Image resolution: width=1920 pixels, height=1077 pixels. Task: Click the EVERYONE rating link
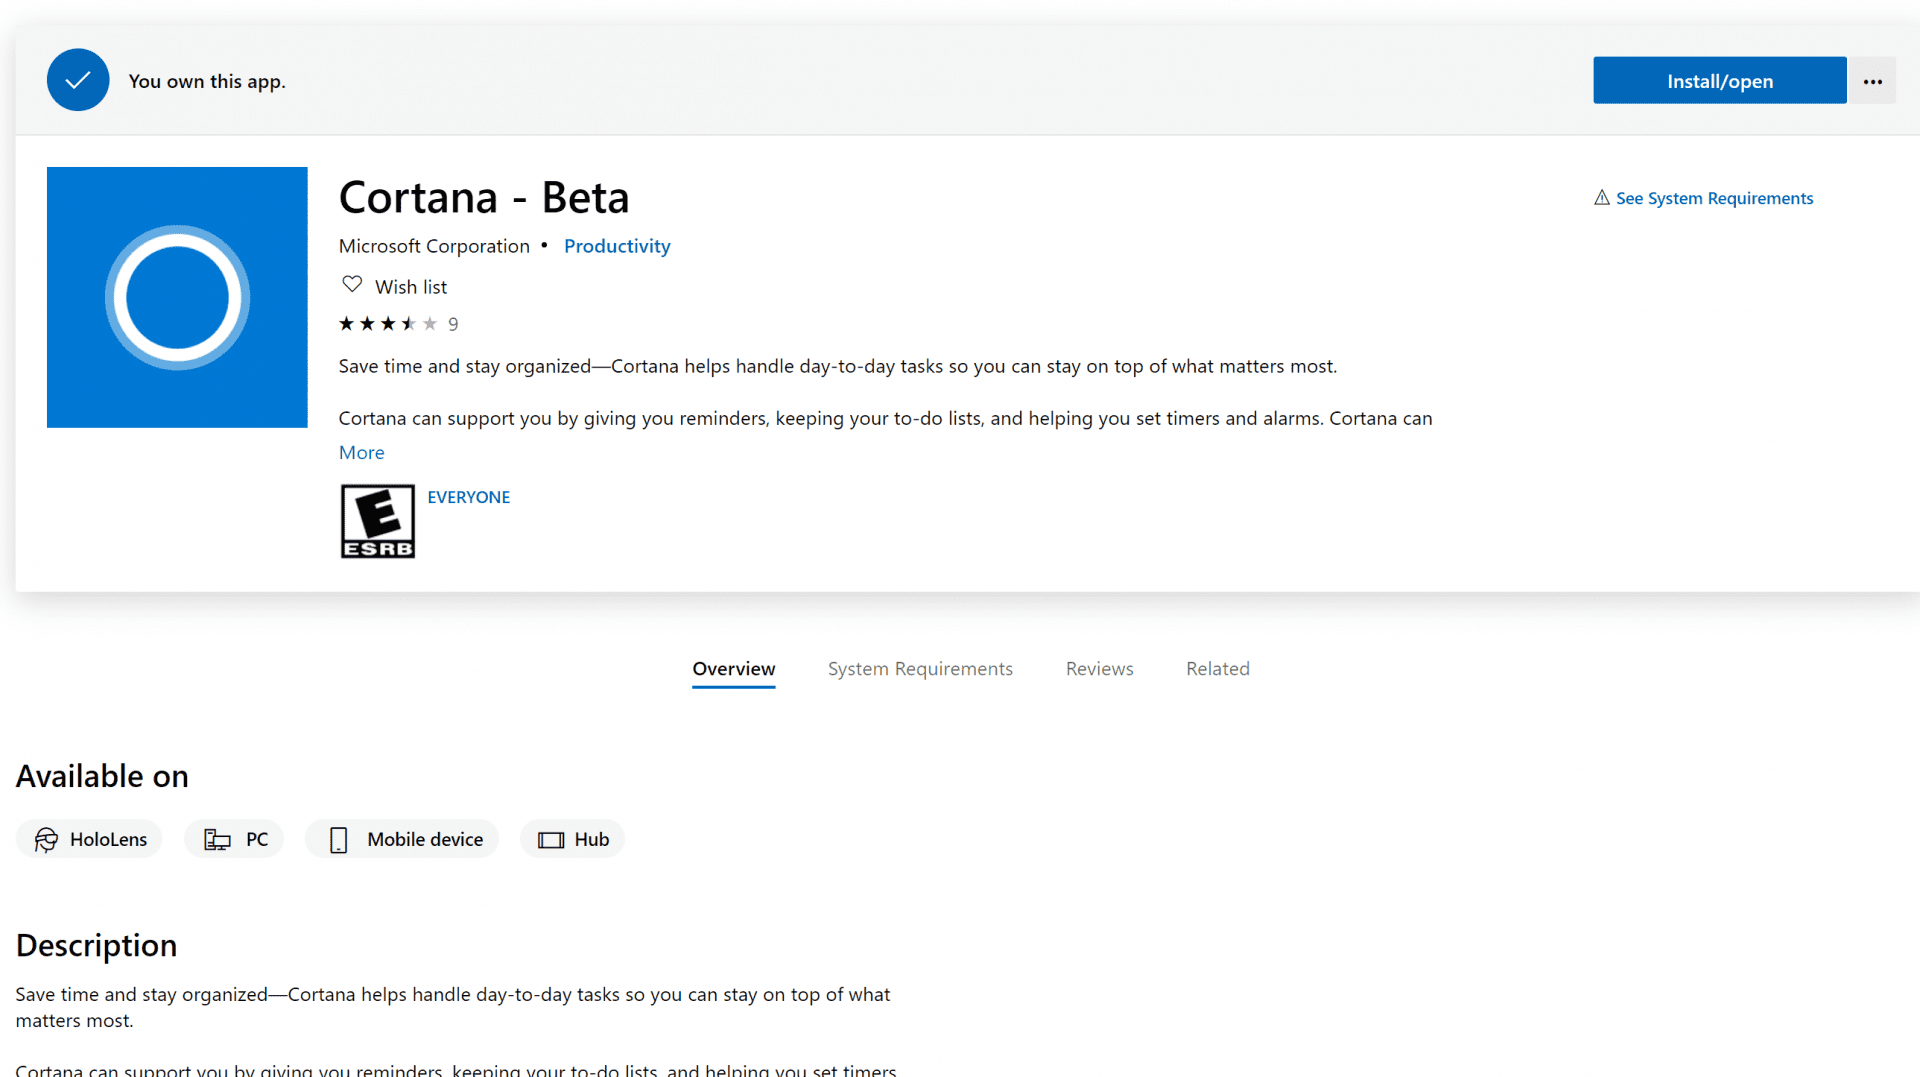468,496
